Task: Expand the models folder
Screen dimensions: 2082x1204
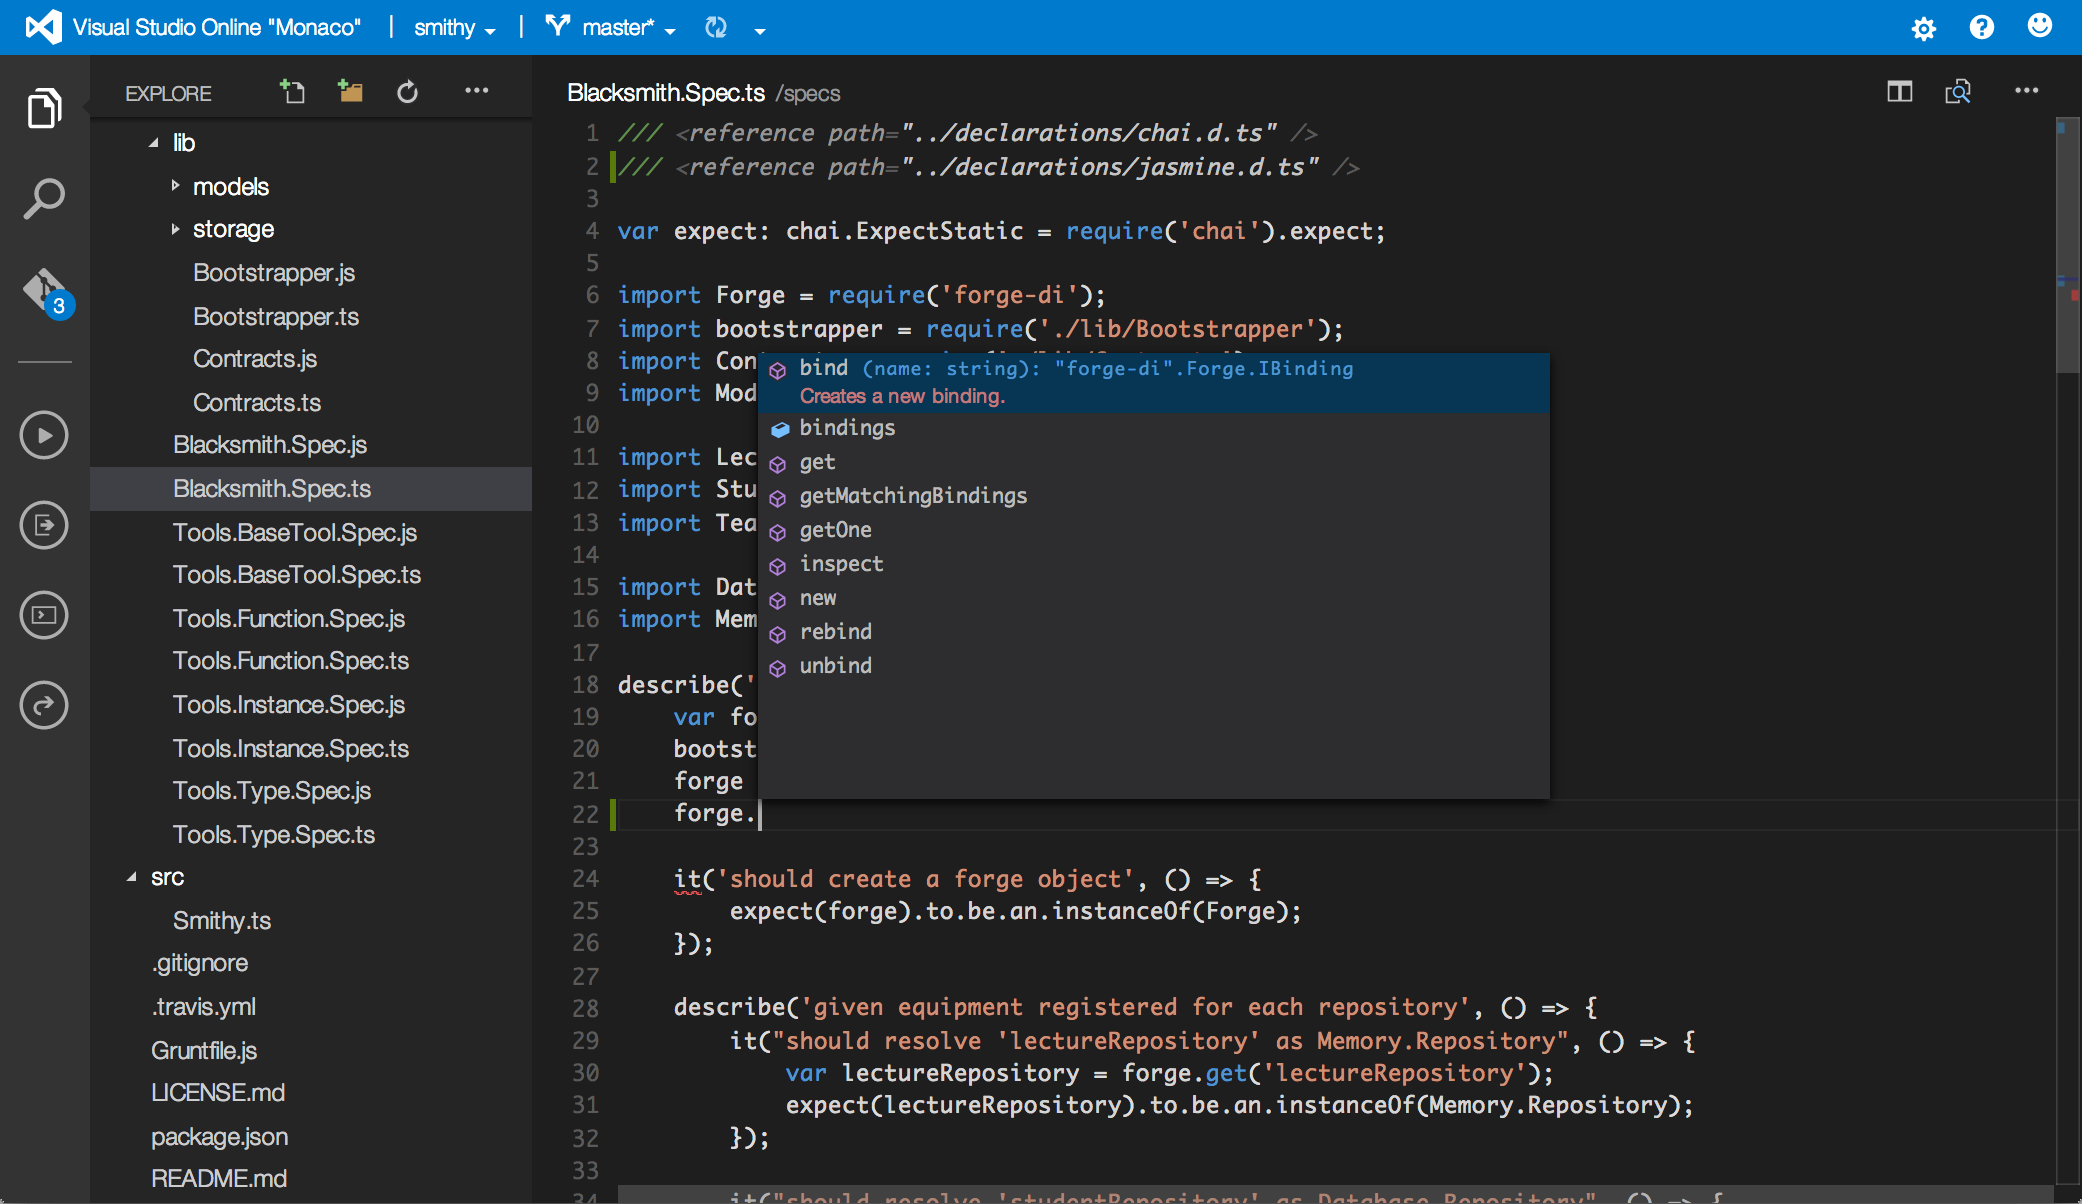Action: tap(175, 186)
